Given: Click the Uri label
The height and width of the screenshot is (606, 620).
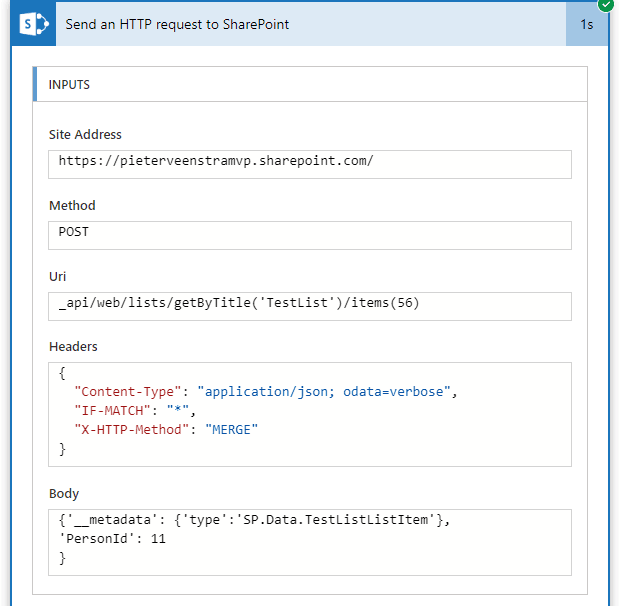Looking at the screenshot, I should click(57, 276).
